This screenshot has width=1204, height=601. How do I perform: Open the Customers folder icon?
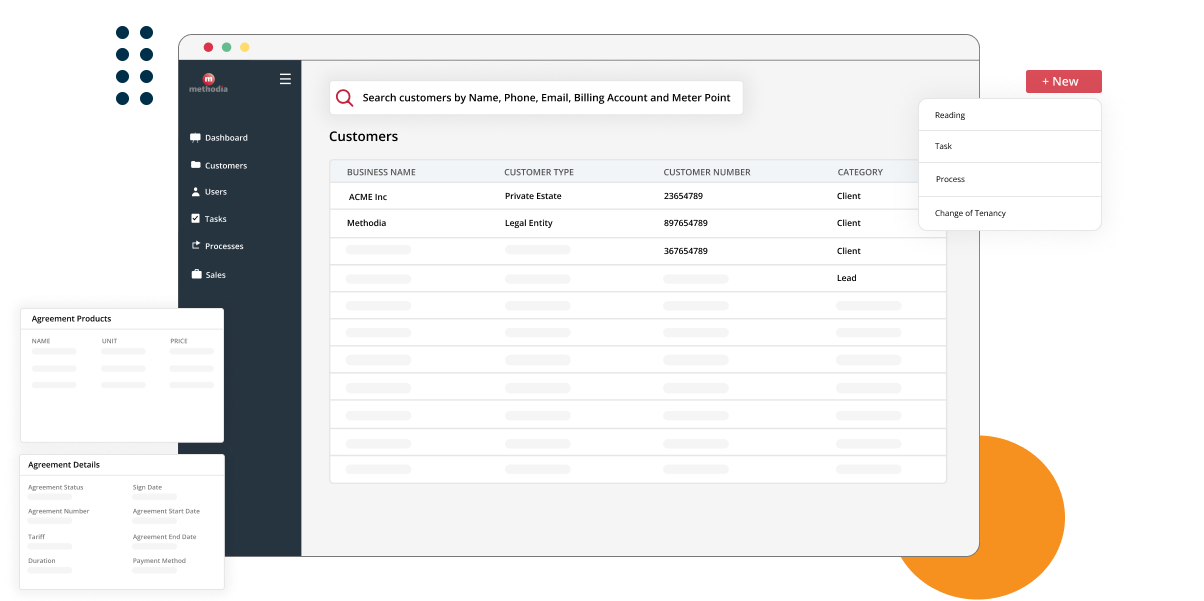195,164
